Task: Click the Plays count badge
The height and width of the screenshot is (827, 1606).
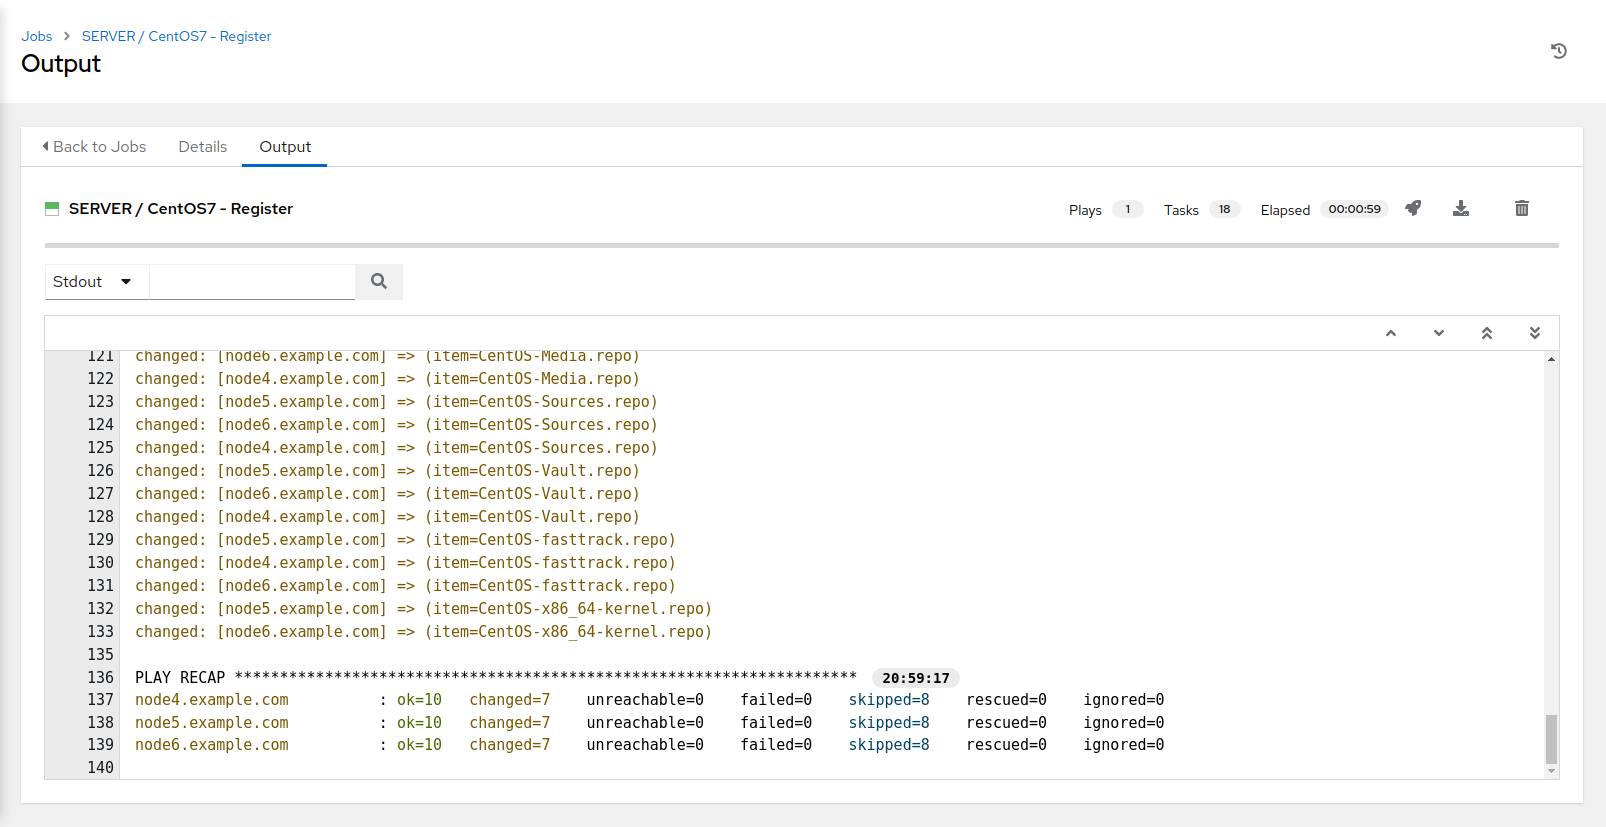Action: [x=1128, y=209]
